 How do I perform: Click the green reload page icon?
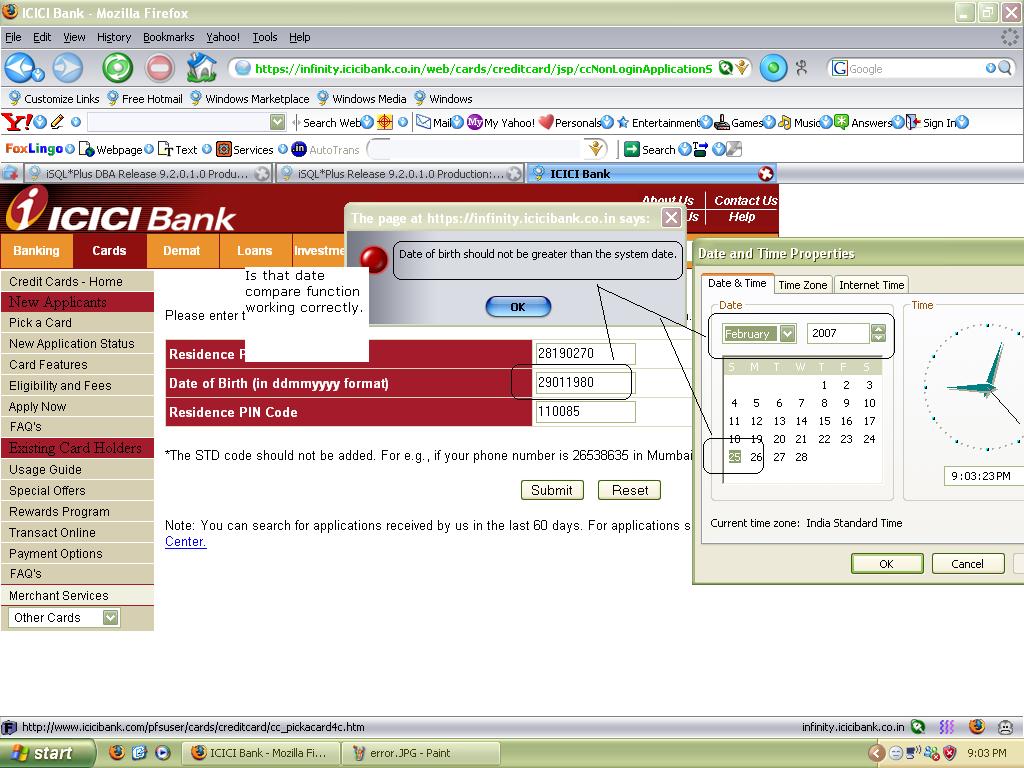[117, 68]
